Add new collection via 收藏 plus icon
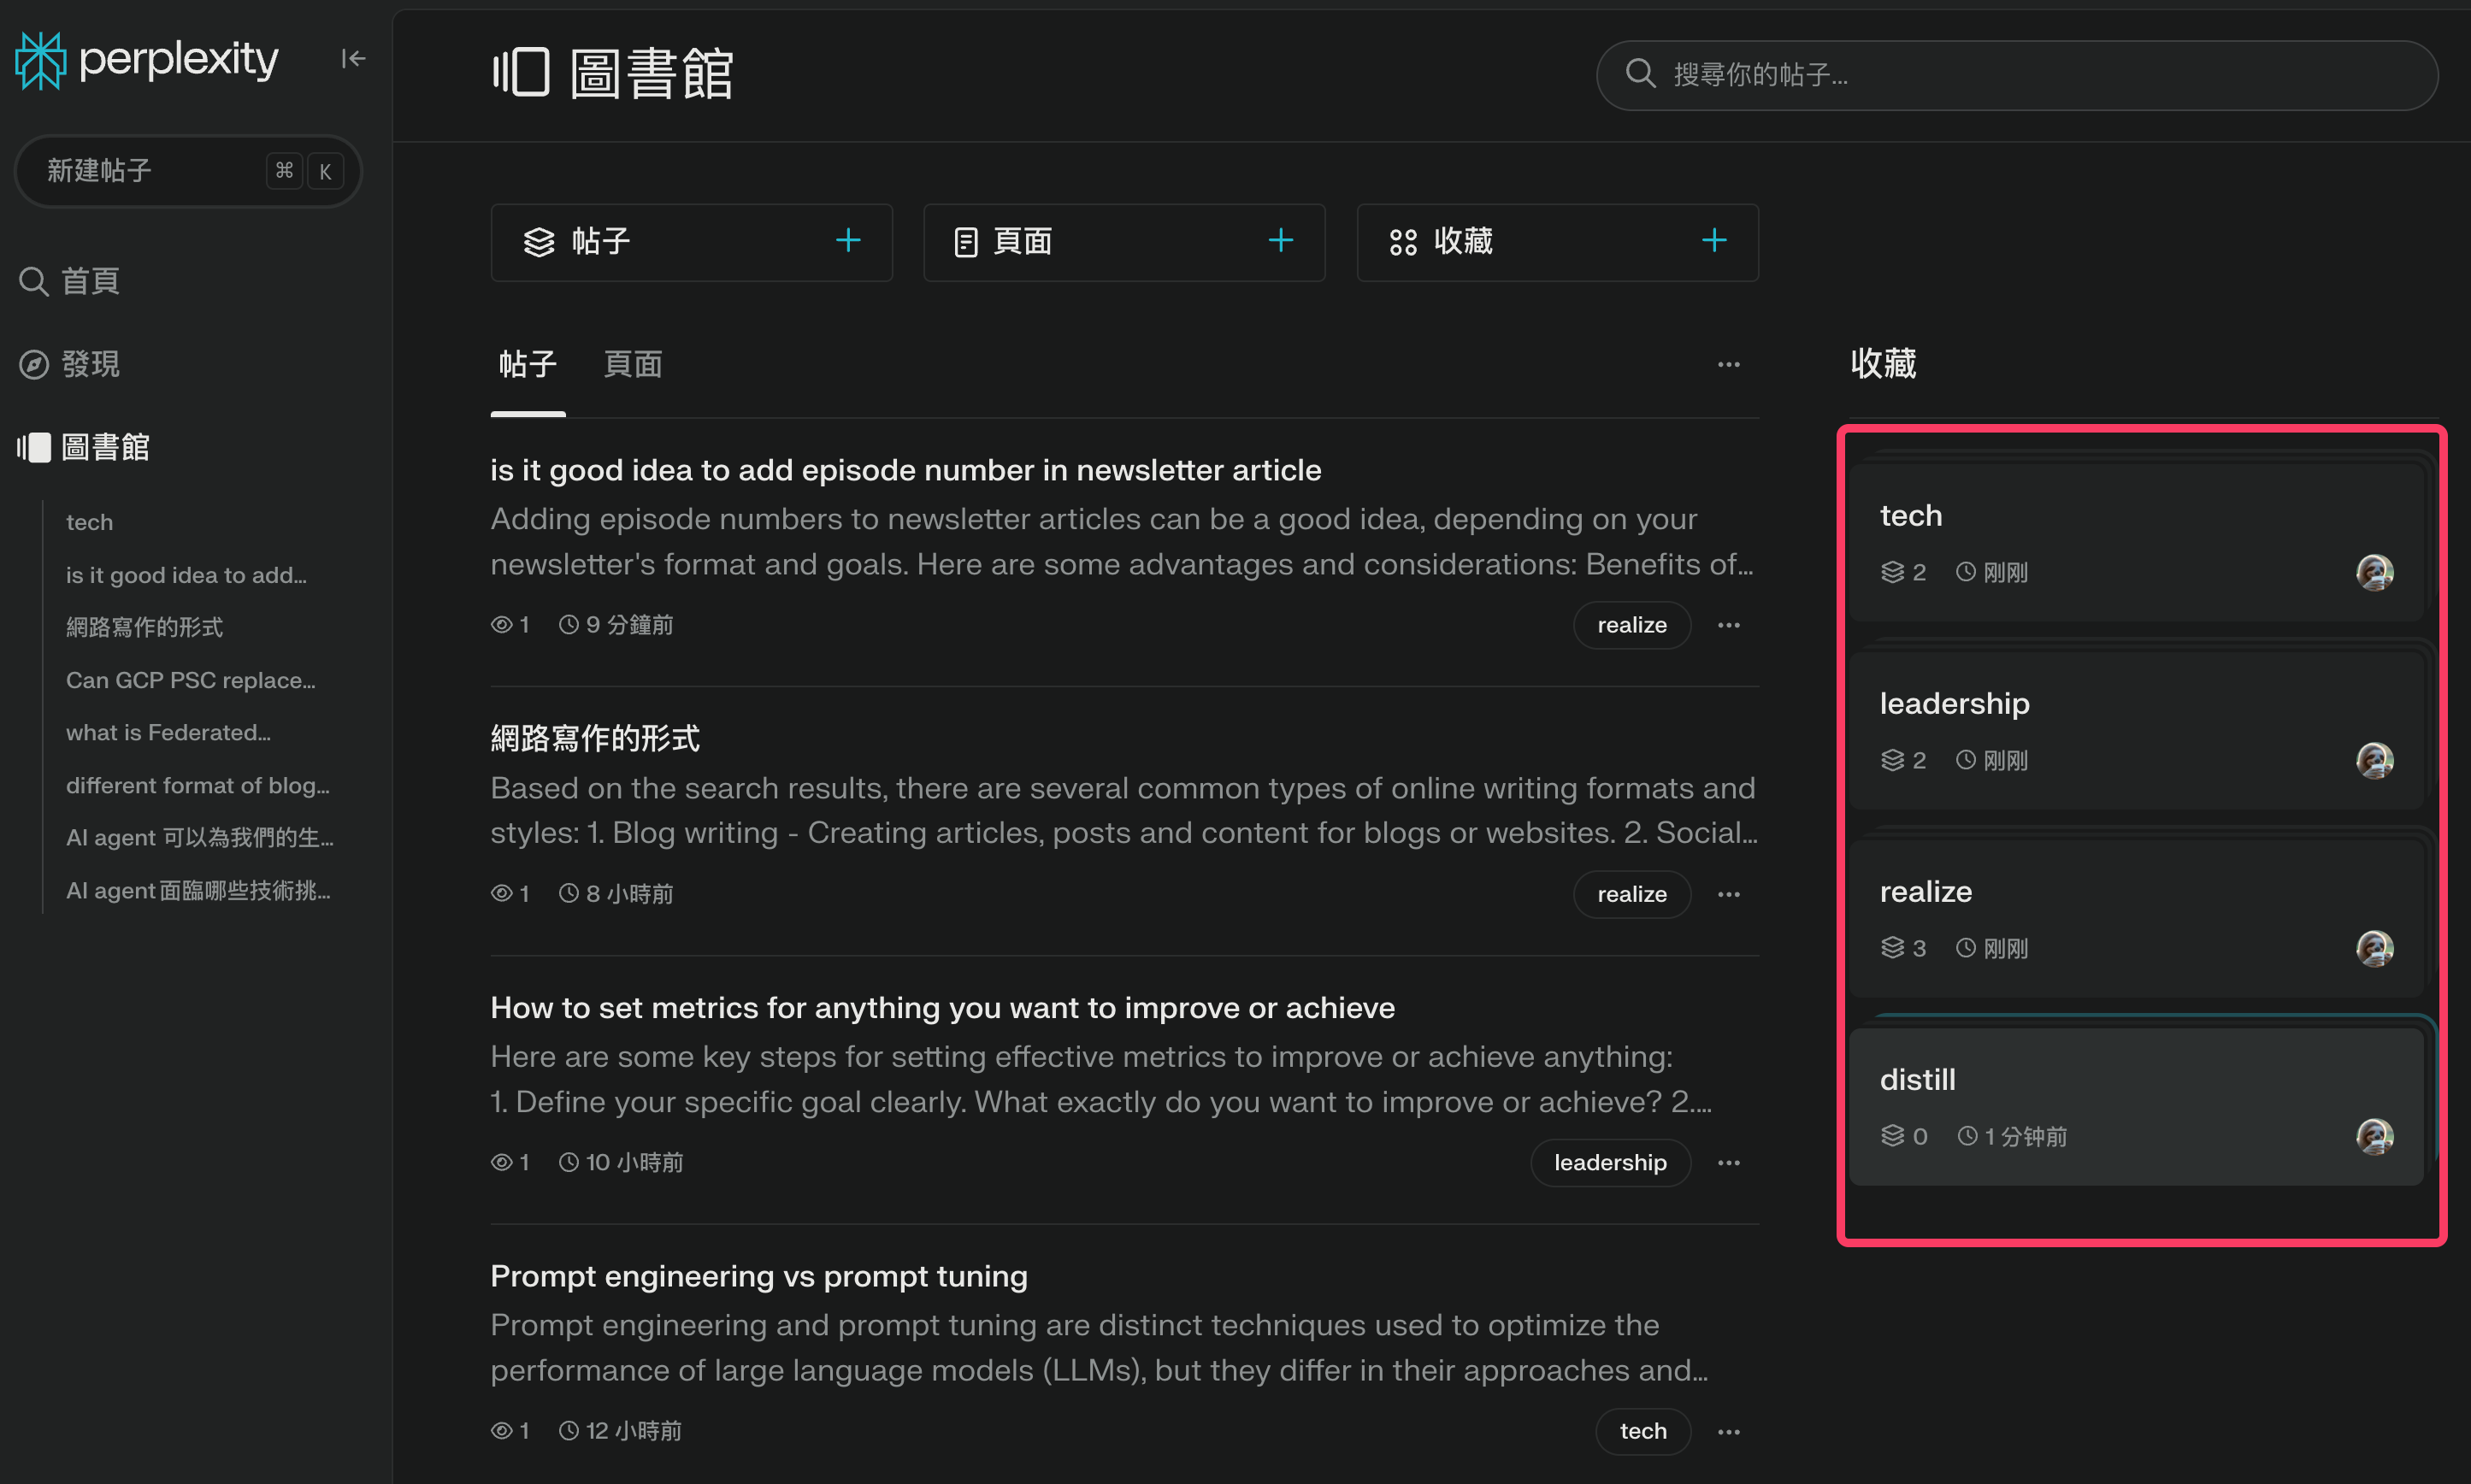Viewport: 2471px width, 1484px height. coord(1714,241)
